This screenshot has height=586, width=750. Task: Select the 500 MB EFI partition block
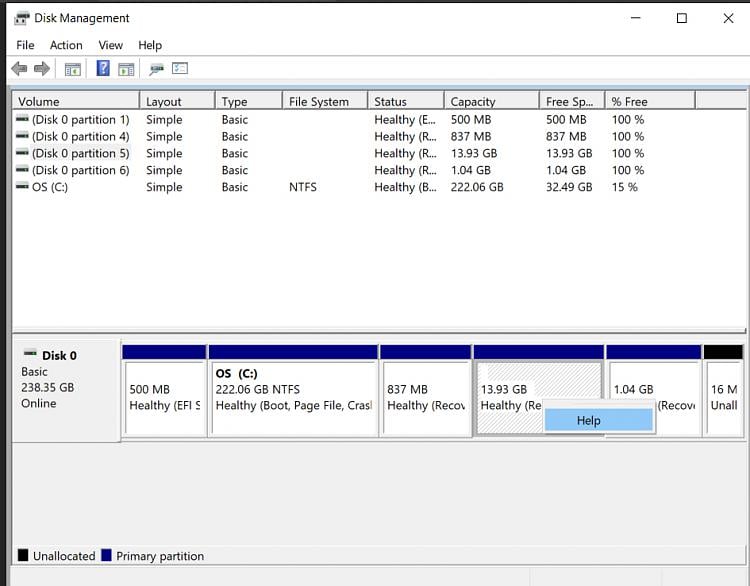point(164,397)
